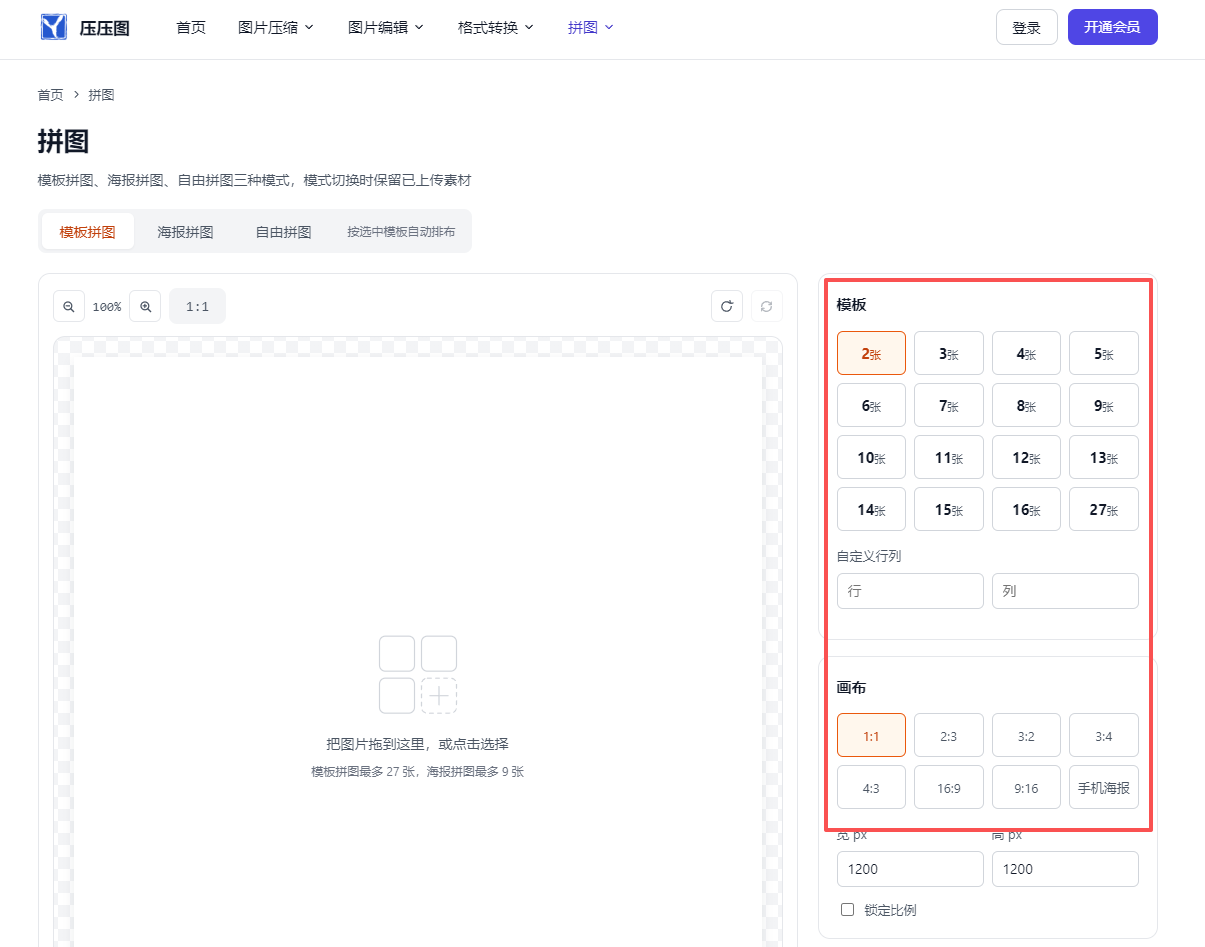Choose the 2:3 canvas ratio
The height and width of the screenshot is (947, 1205).
pos(949,735)
